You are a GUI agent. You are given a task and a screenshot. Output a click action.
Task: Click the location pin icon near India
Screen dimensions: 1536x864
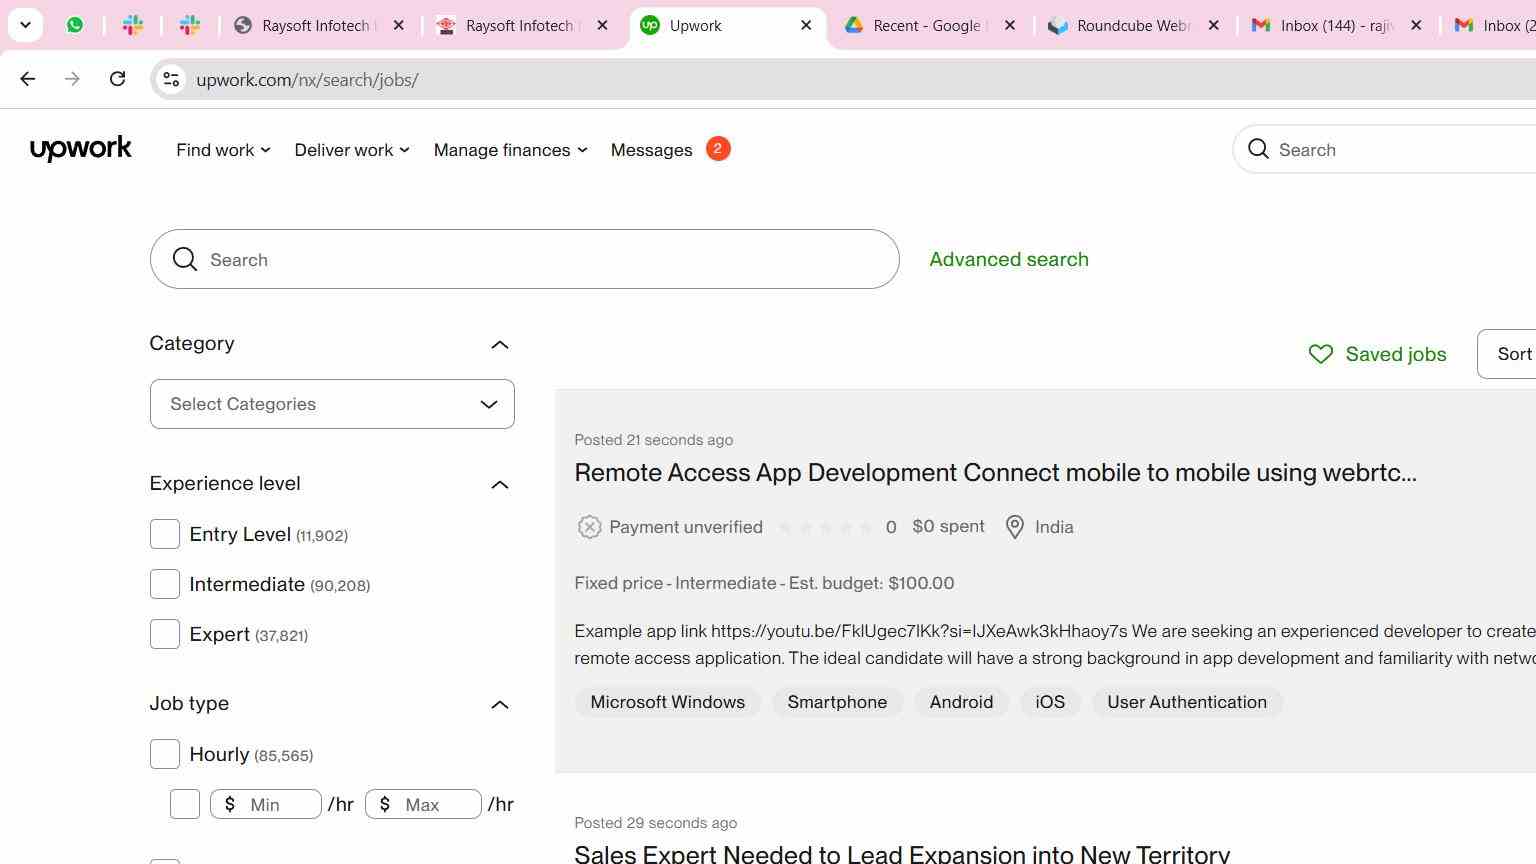(1015, 527)
